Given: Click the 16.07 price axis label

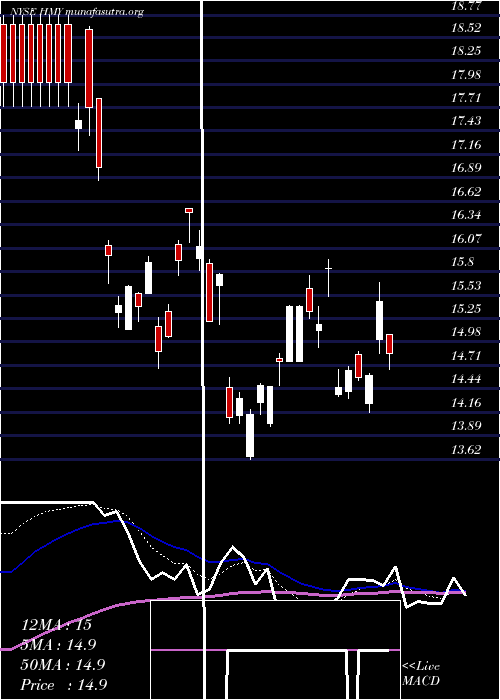Looking at the screenshot, I should (x=467, y=238).
